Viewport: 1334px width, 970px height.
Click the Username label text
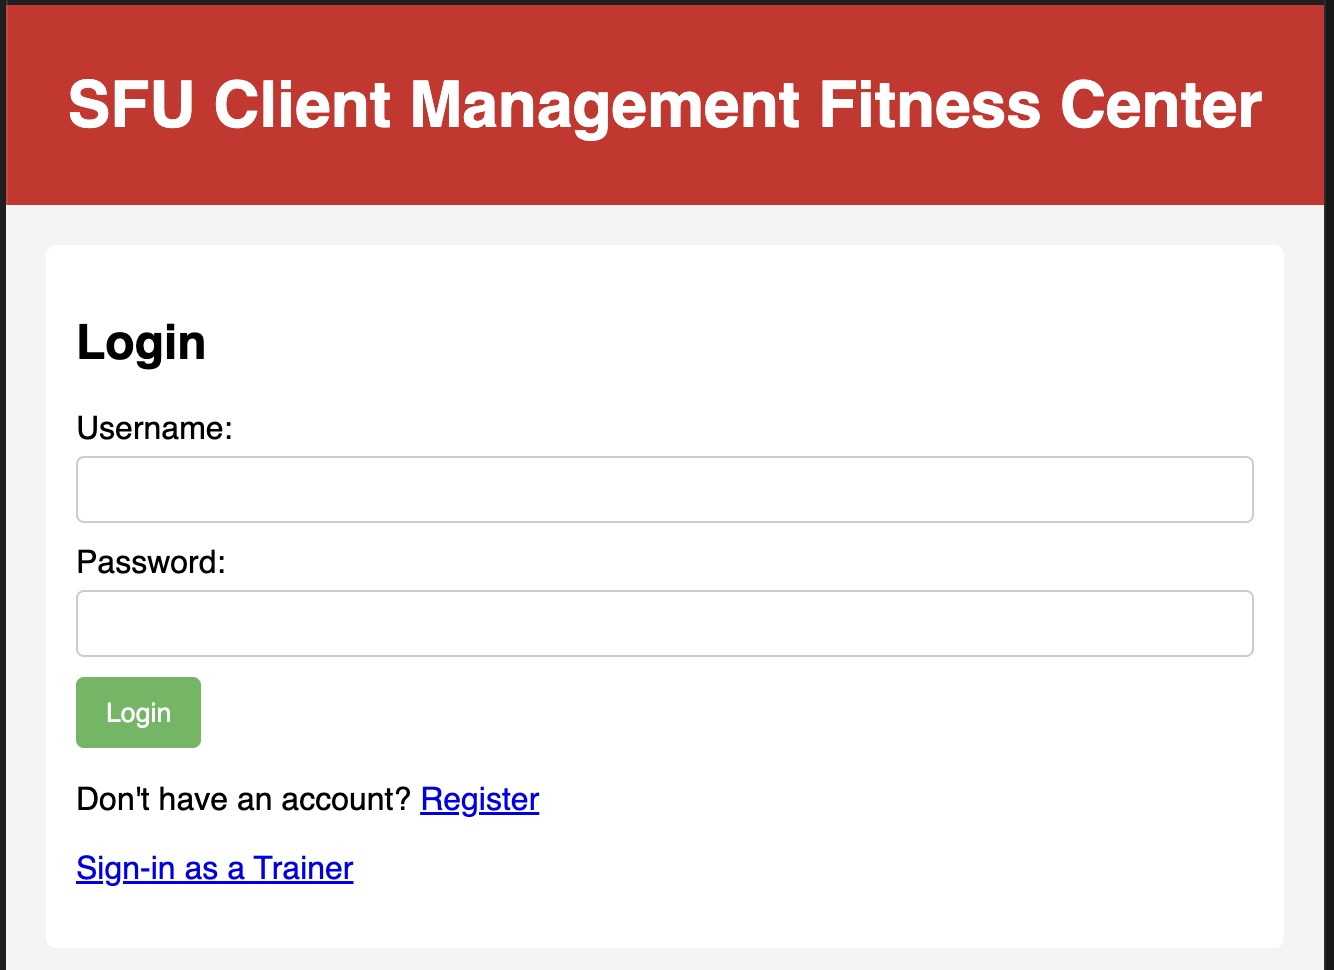click(x=154, y=428)
